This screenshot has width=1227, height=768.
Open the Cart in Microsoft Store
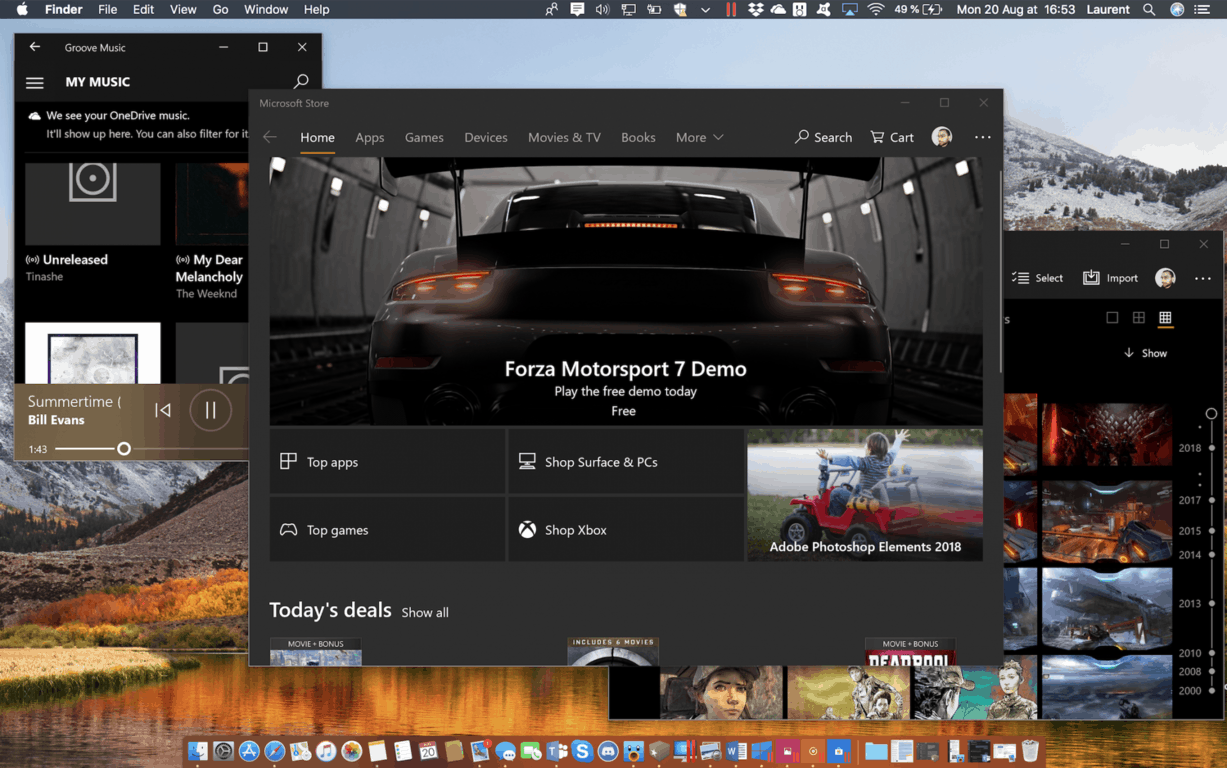(x=892, y=137)
